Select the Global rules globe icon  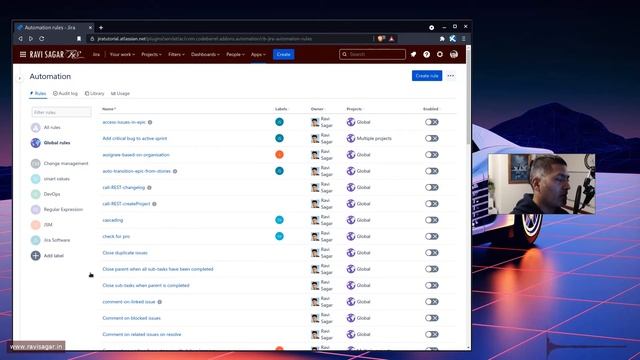click(36, 143)
